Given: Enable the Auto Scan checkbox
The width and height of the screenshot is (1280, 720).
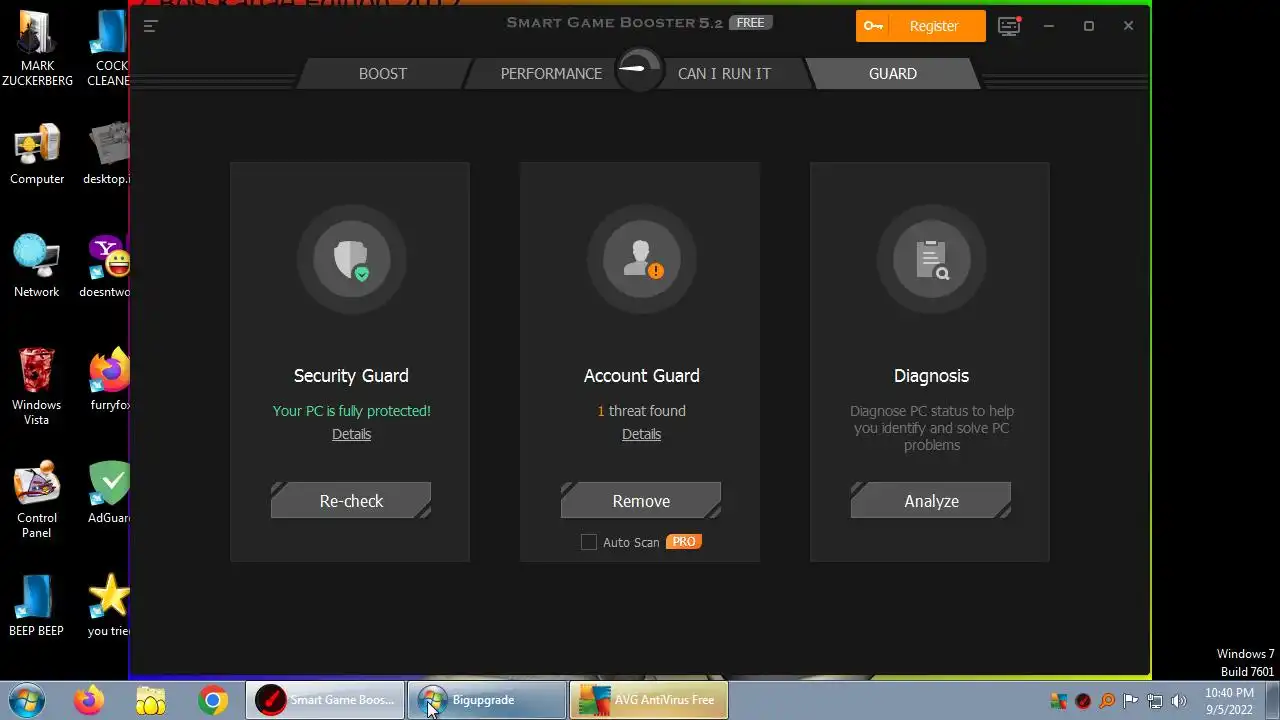Looking at the screenshot, I should pos(589,542).
